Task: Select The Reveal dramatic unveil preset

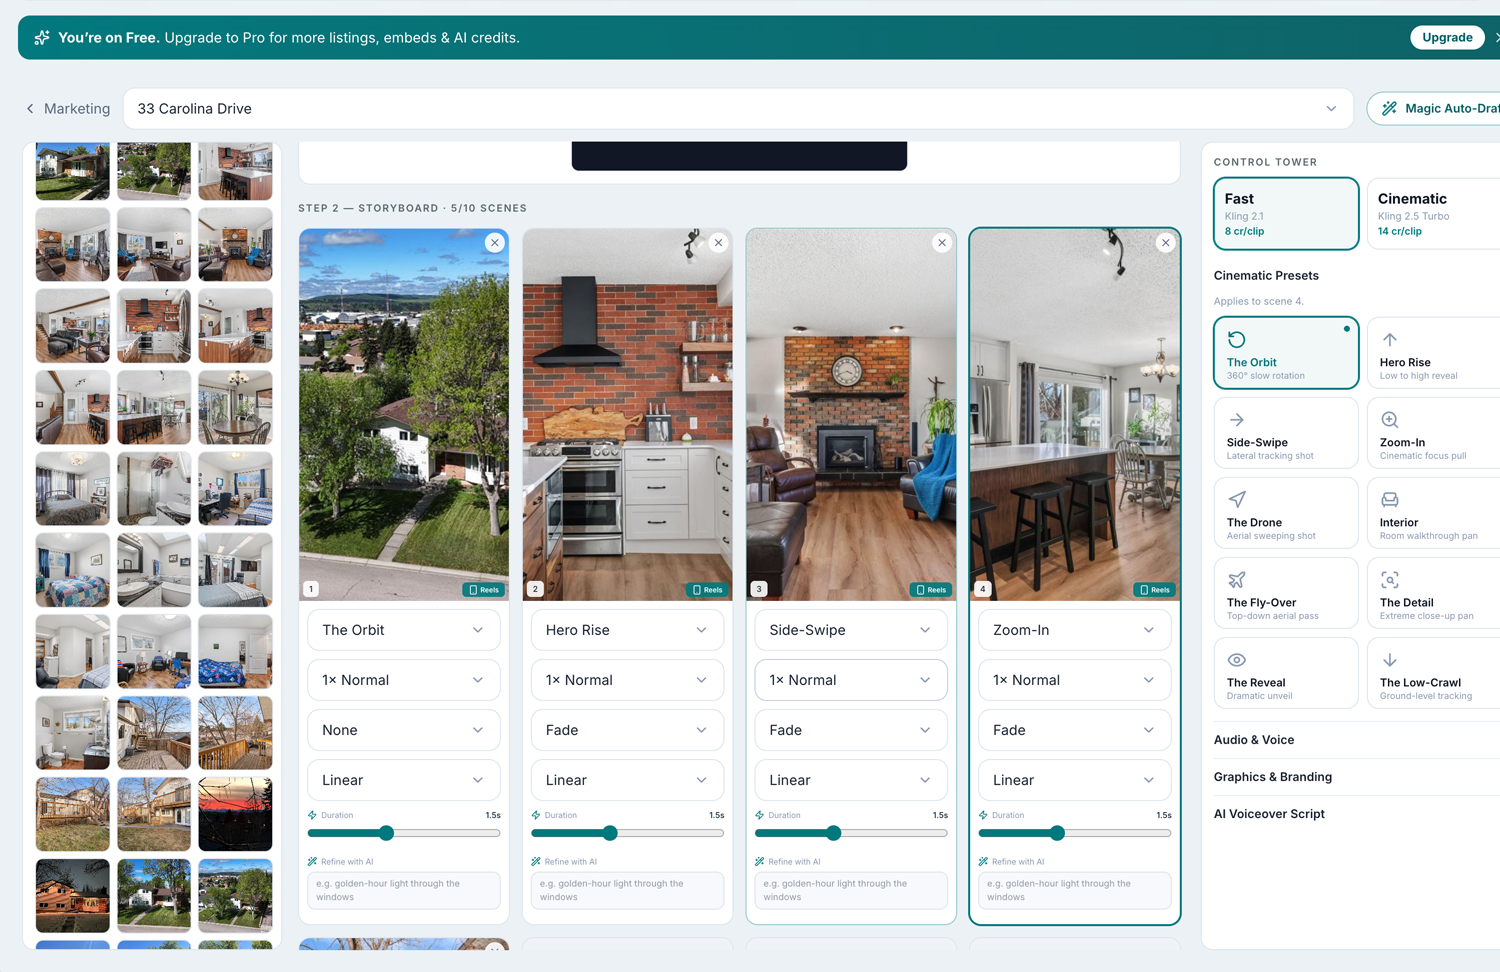Action: coord(1286,673)
